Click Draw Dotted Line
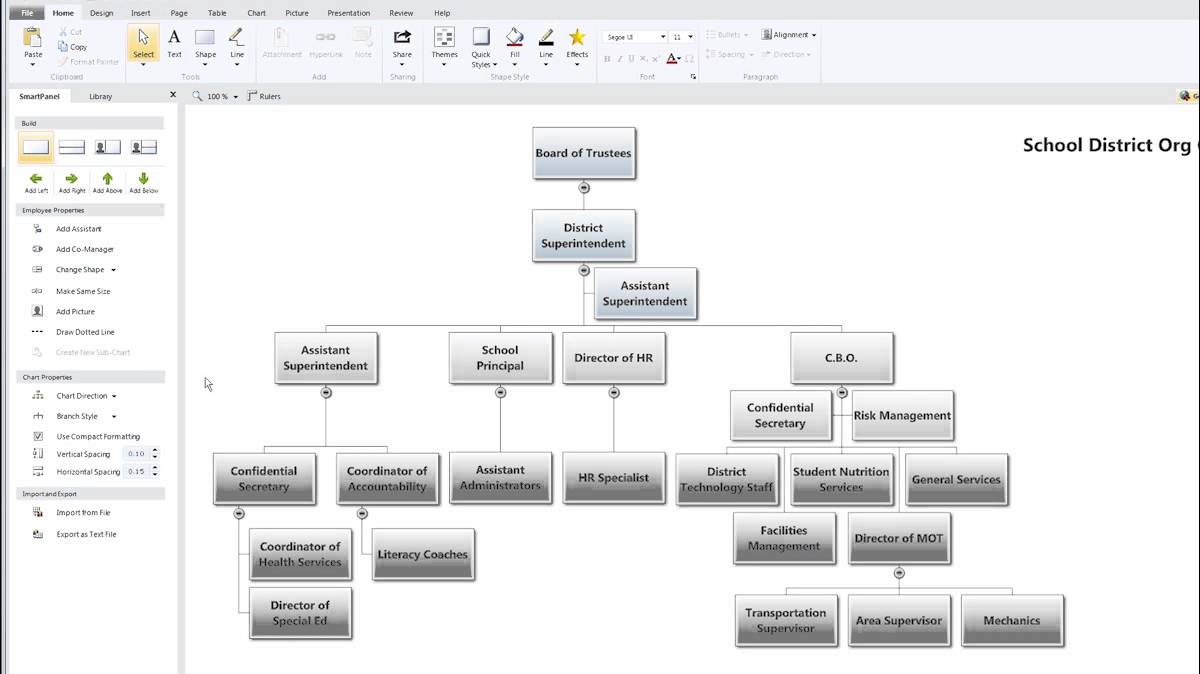 click(85, 332)
